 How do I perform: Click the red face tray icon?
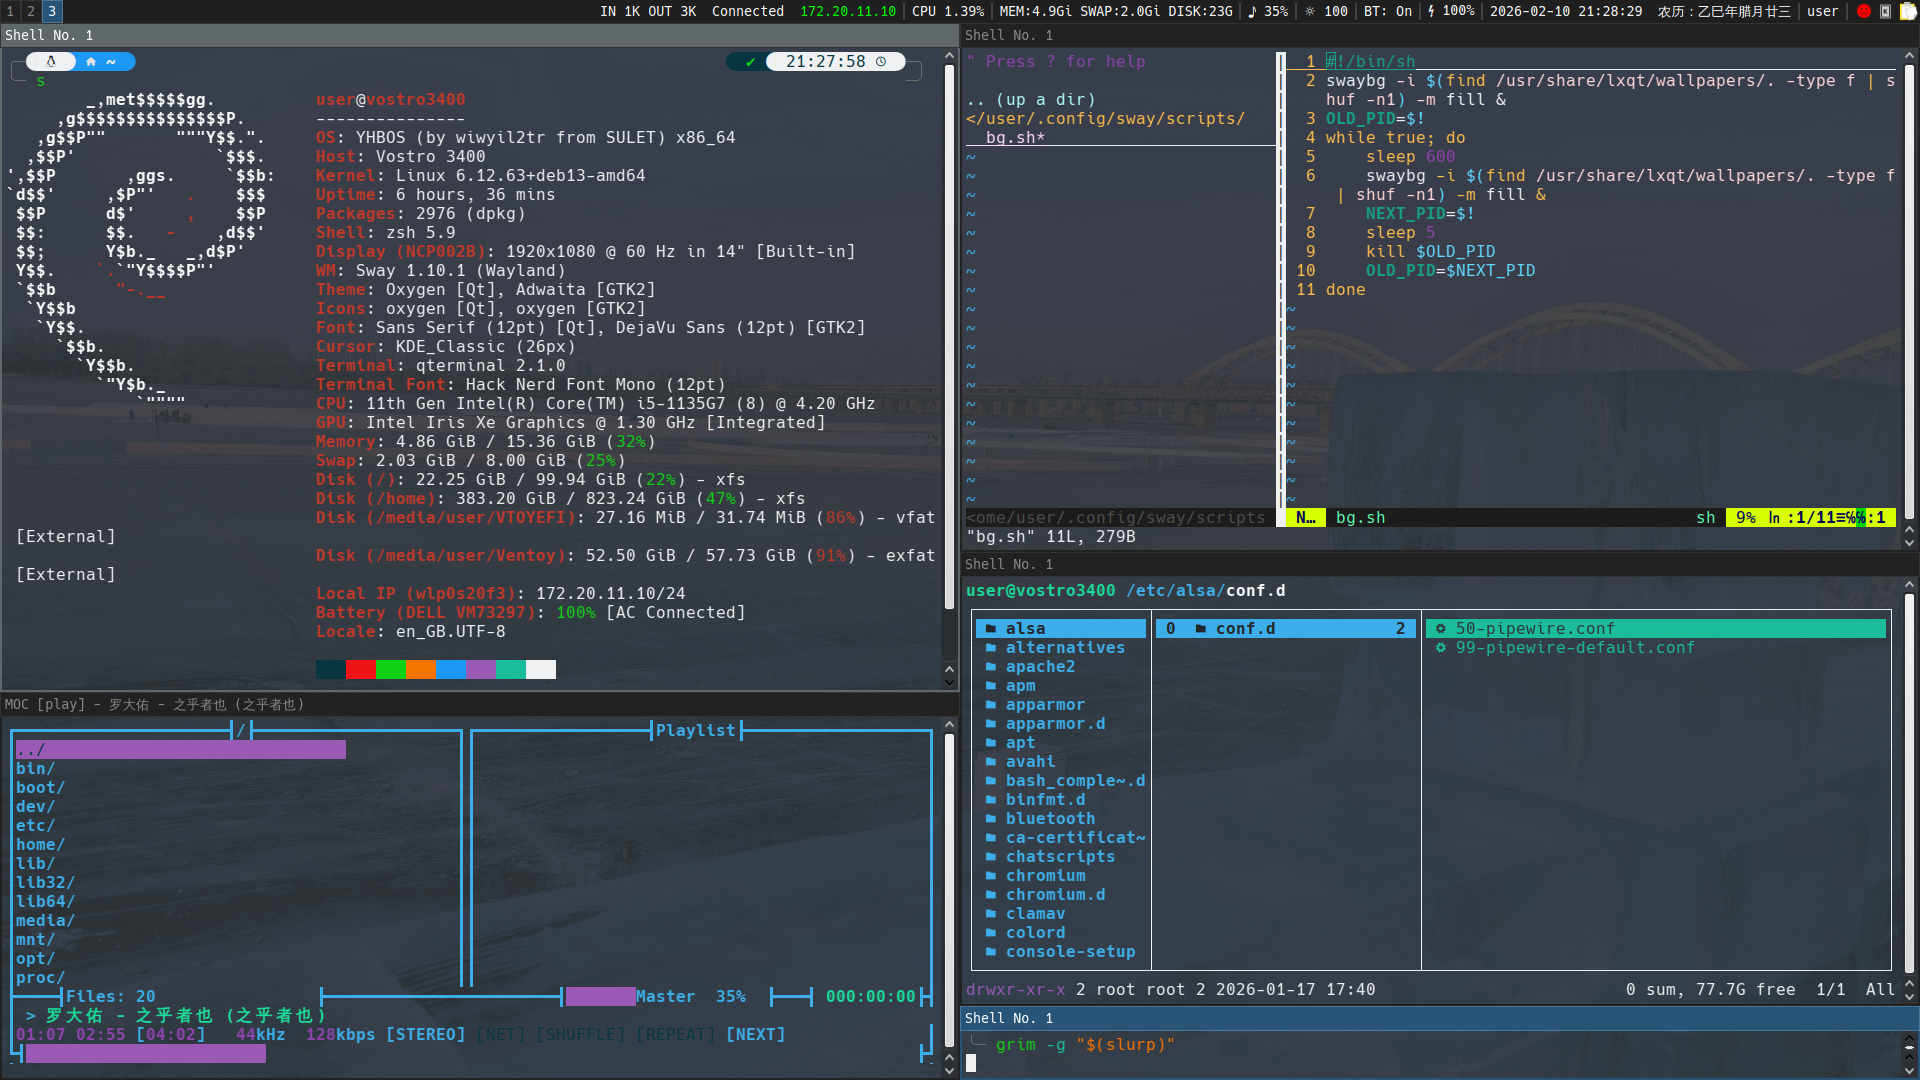1864,11
